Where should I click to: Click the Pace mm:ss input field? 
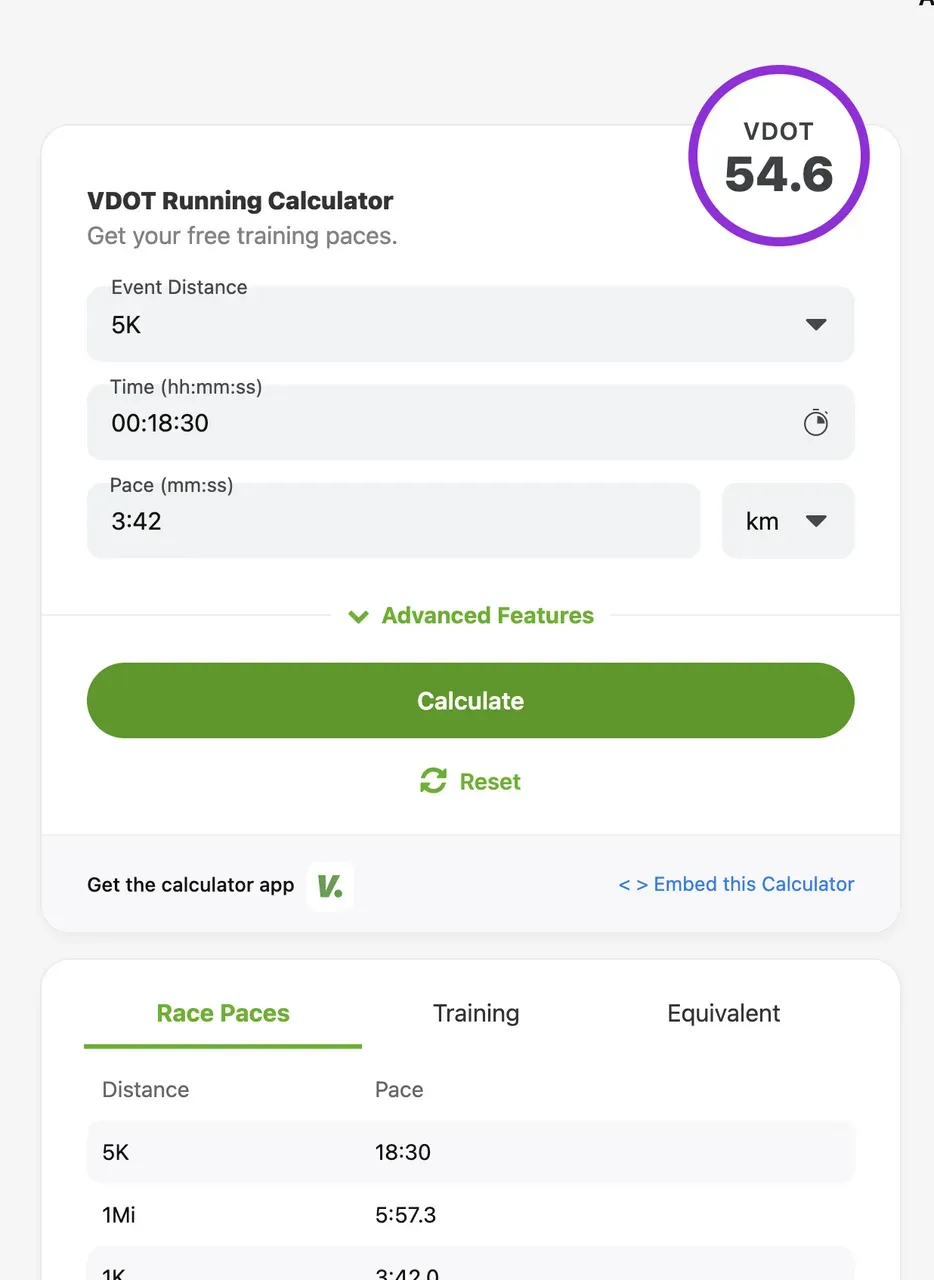pos(393,521)
